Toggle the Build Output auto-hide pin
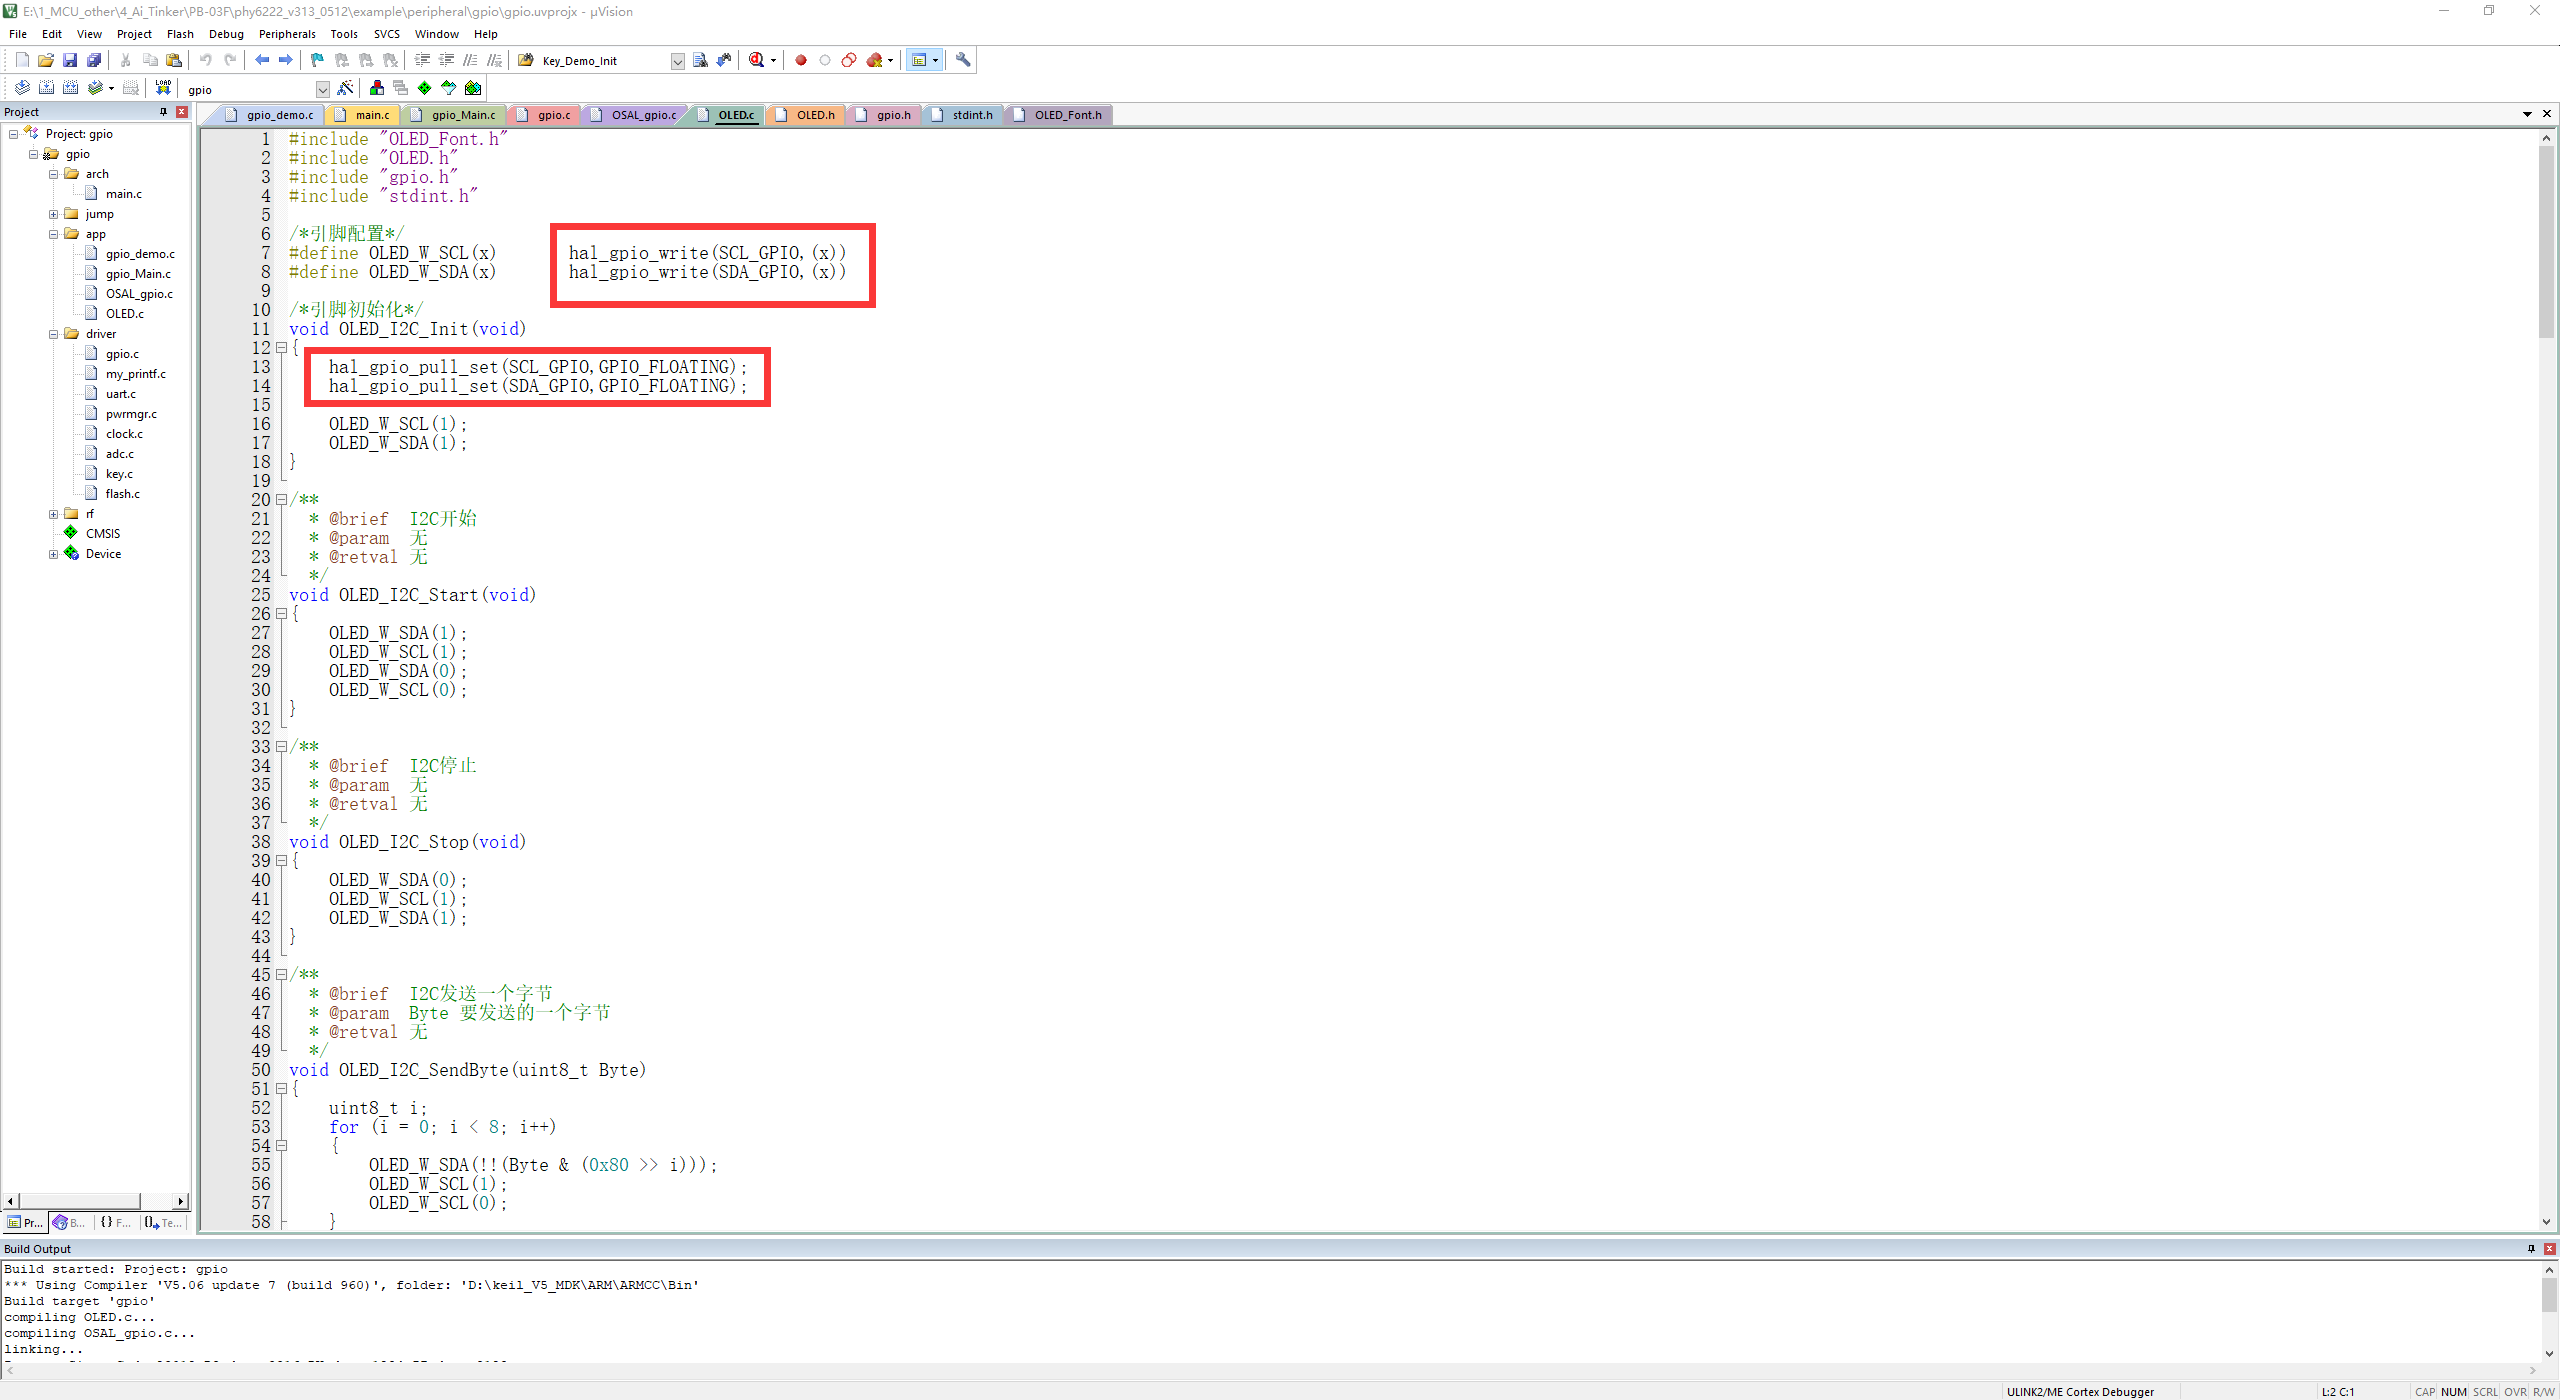 [x=2531, y=1248]
